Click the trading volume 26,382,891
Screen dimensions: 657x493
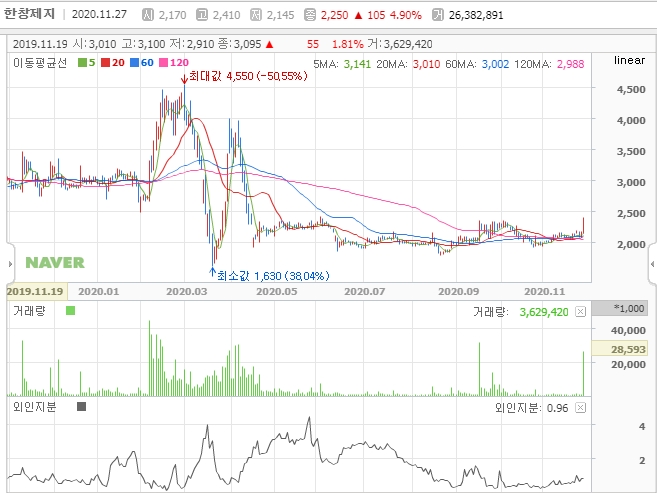tap(476, 15)
